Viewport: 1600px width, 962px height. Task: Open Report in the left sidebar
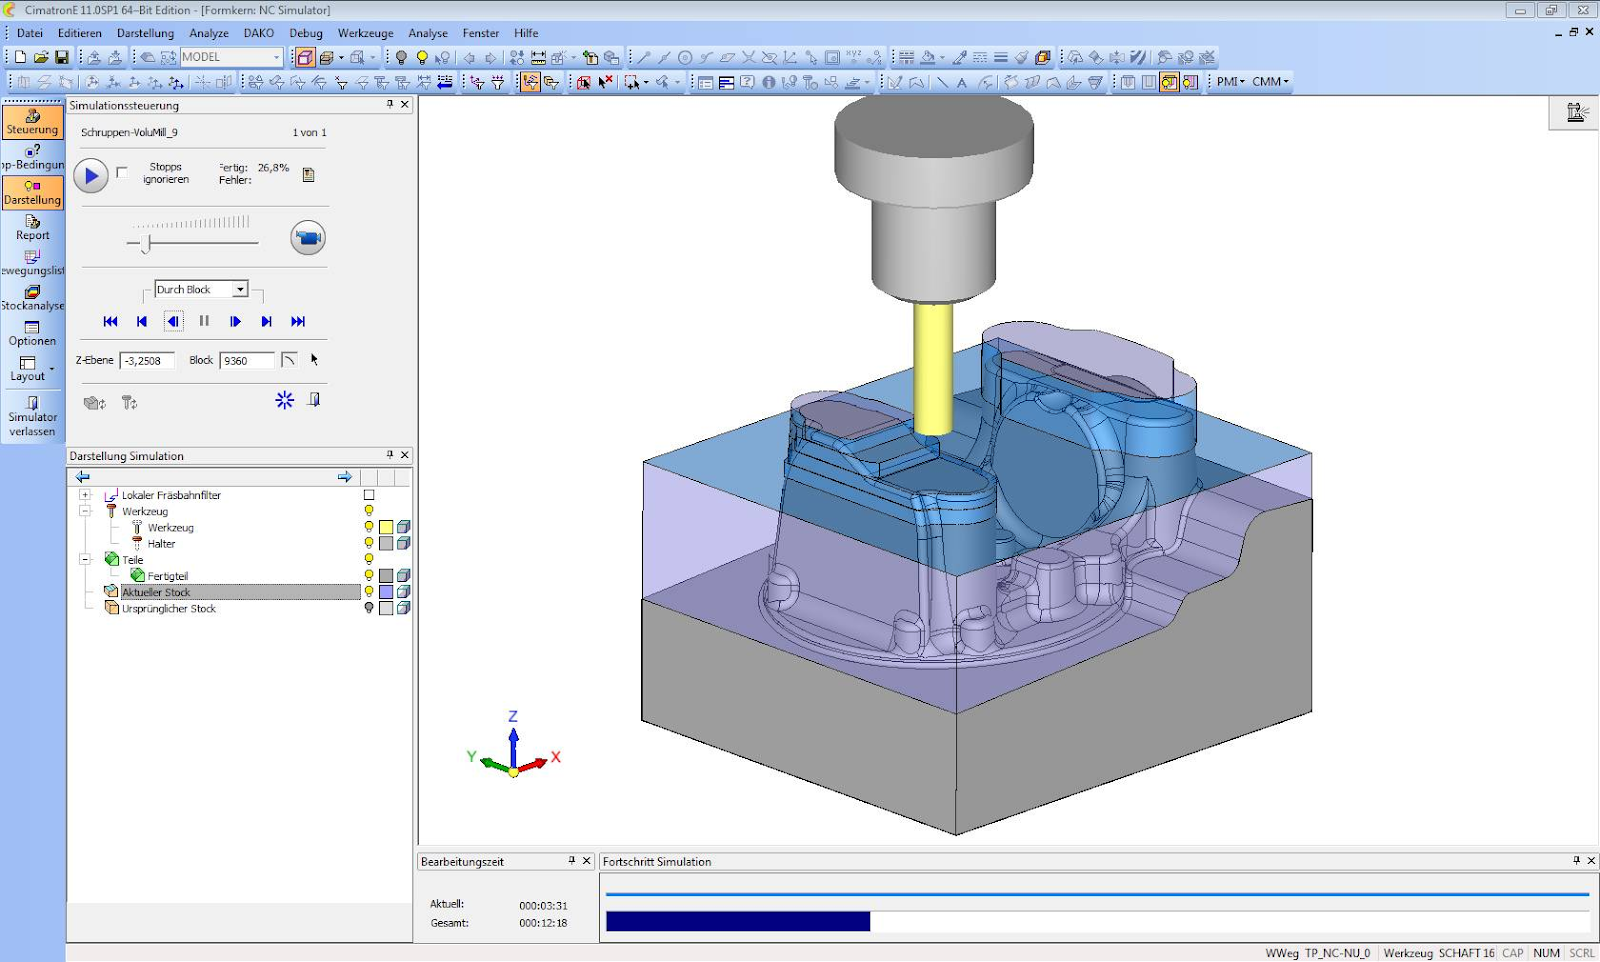33,228
